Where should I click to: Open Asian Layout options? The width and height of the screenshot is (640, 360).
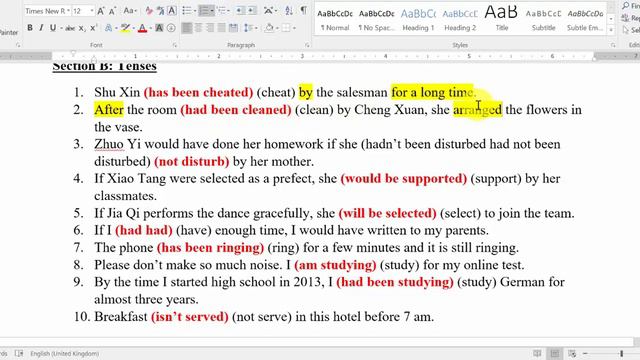(x=269, y=11)
